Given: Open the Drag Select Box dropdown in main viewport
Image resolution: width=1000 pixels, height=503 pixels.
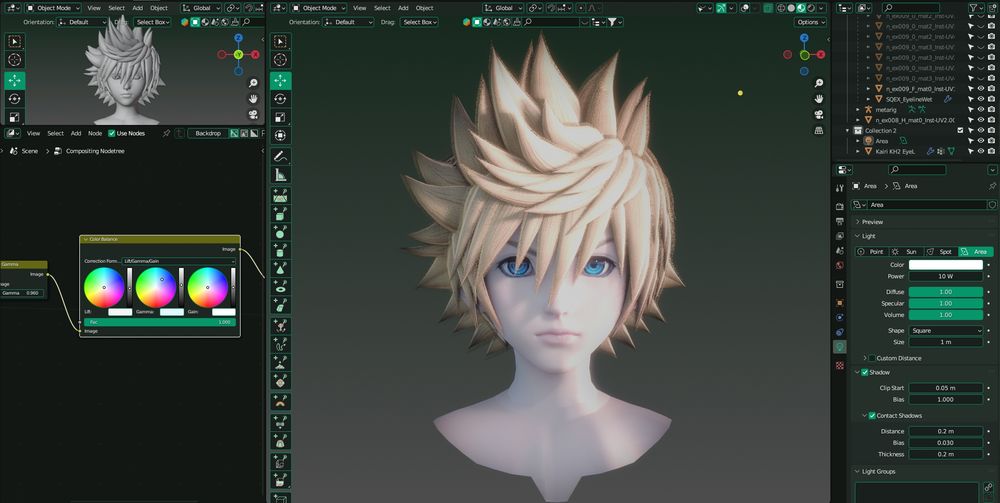Looking at the screenshot, I should point(419,22).
